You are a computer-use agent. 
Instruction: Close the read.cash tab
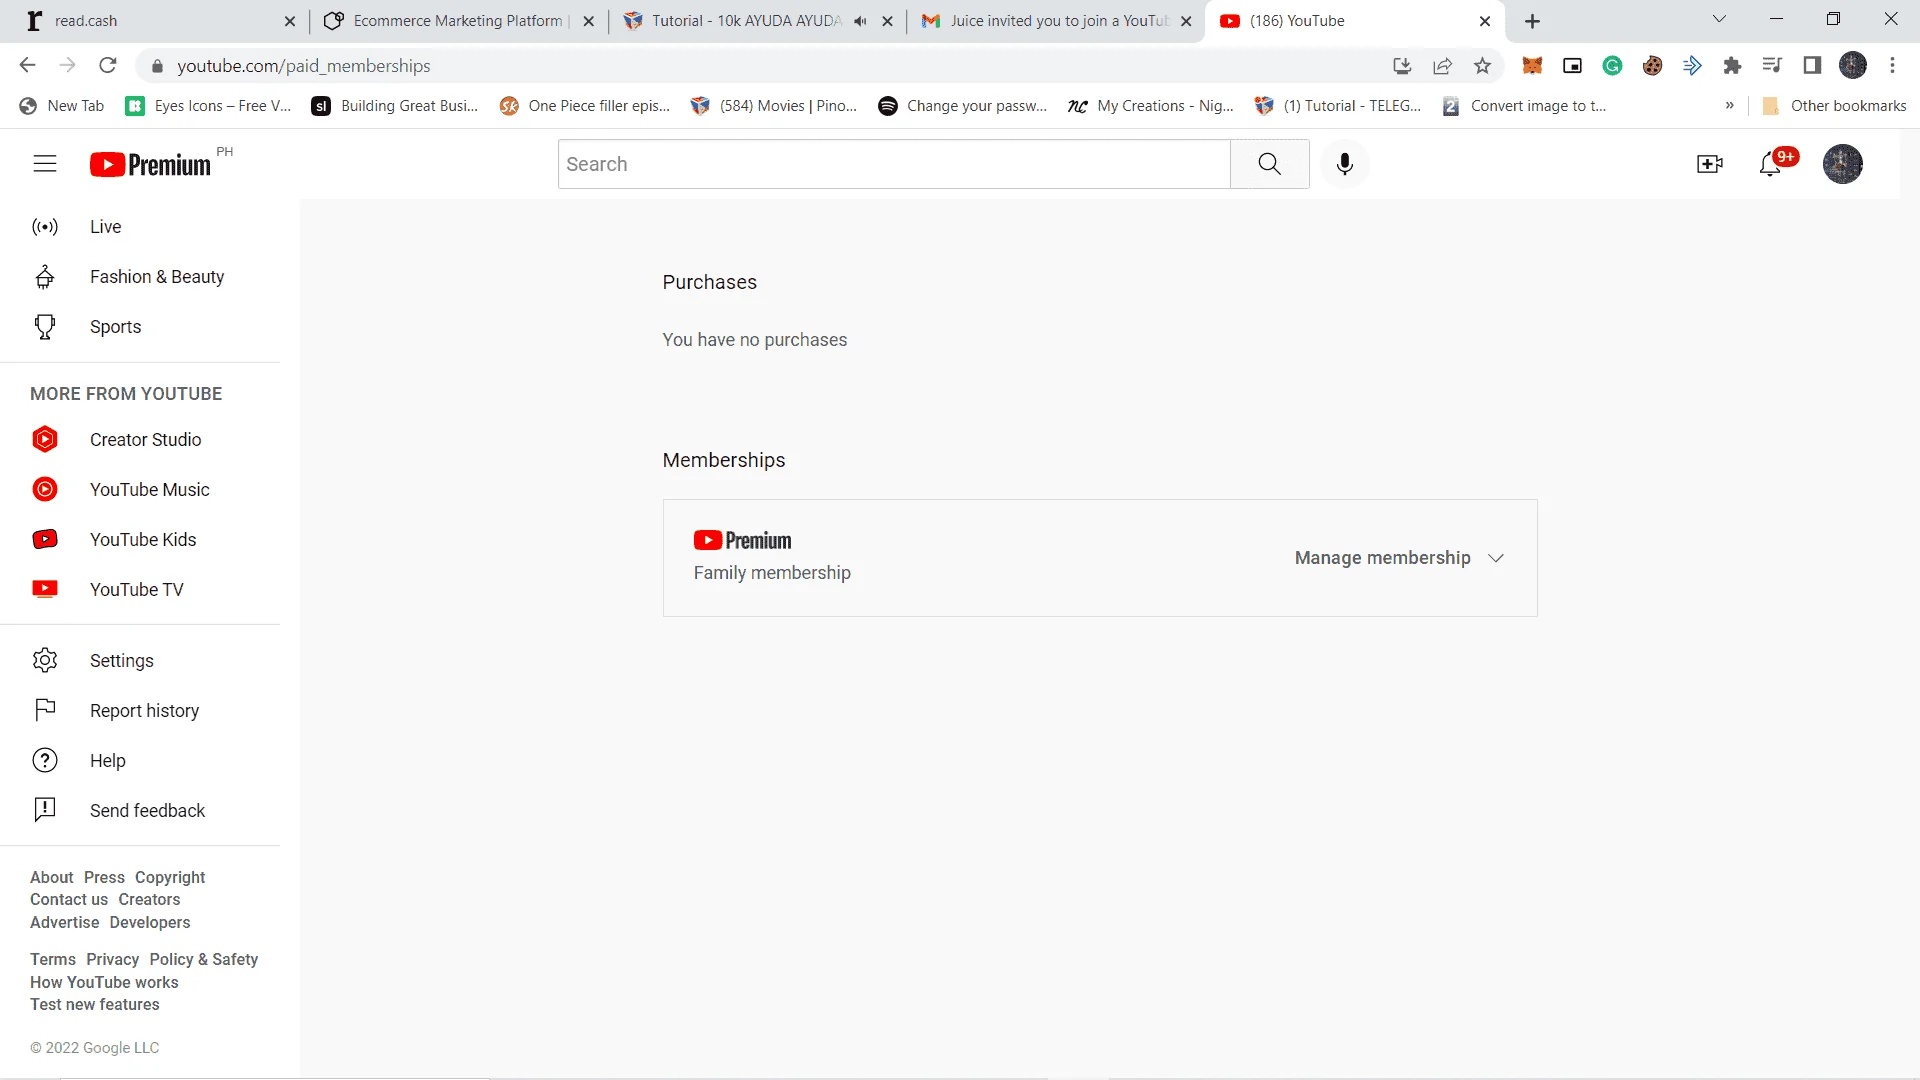tap(289, 21)
